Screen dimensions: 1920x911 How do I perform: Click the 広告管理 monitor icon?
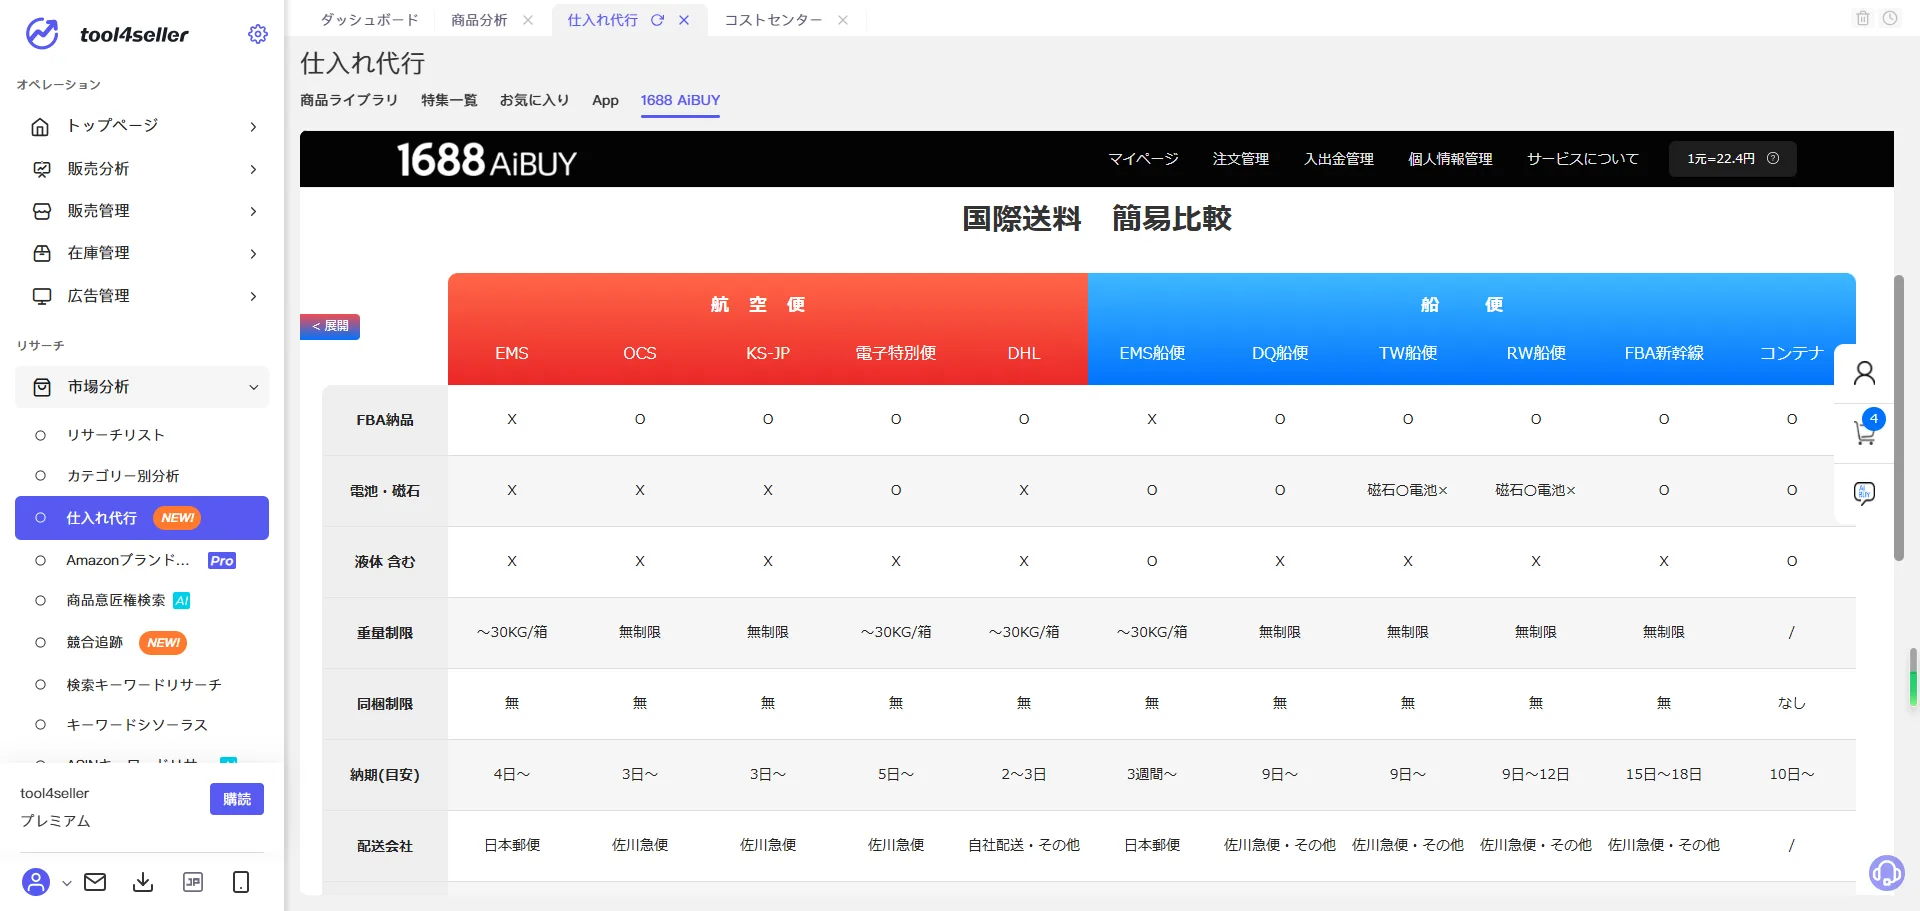point(41,296)
